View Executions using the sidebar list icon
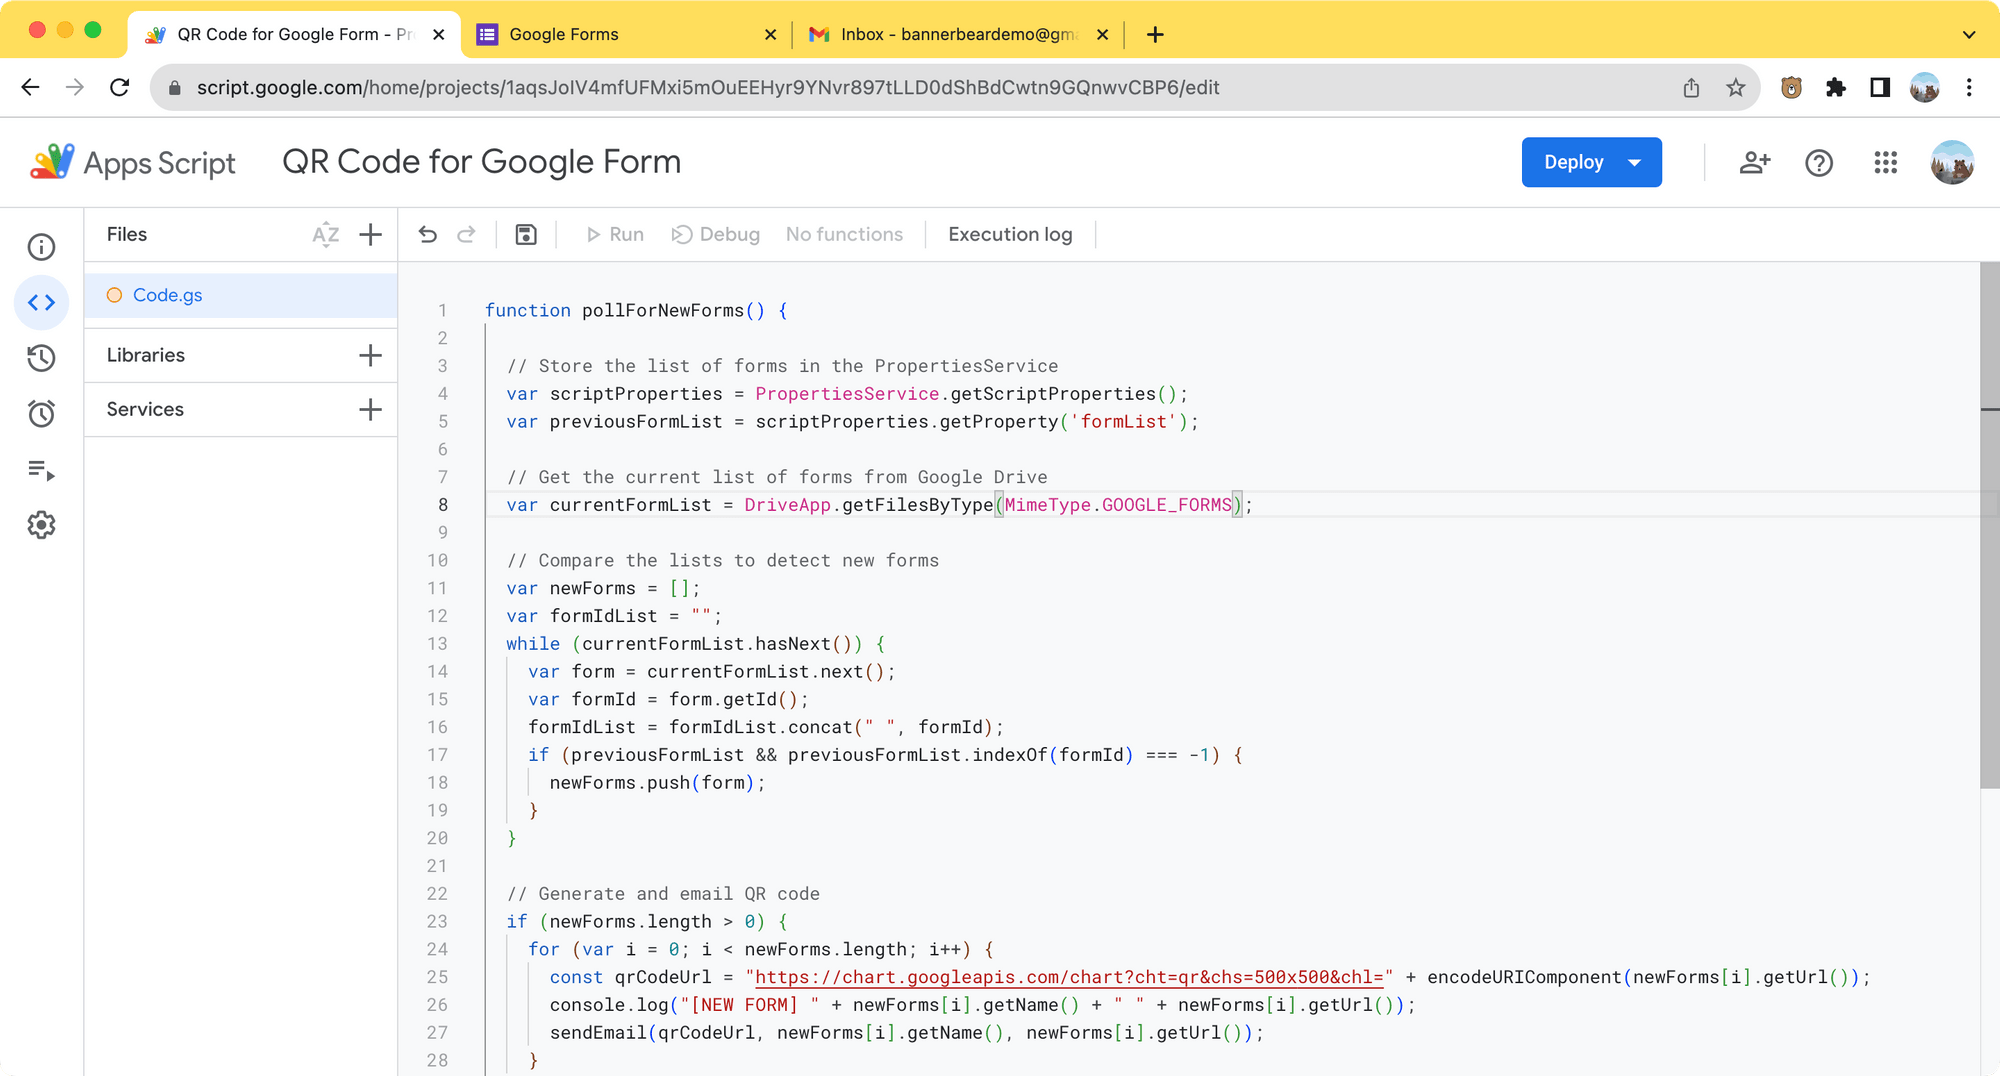Image resolution: width=2000 pixels, height=1076 pixels. tap(41, 470)
